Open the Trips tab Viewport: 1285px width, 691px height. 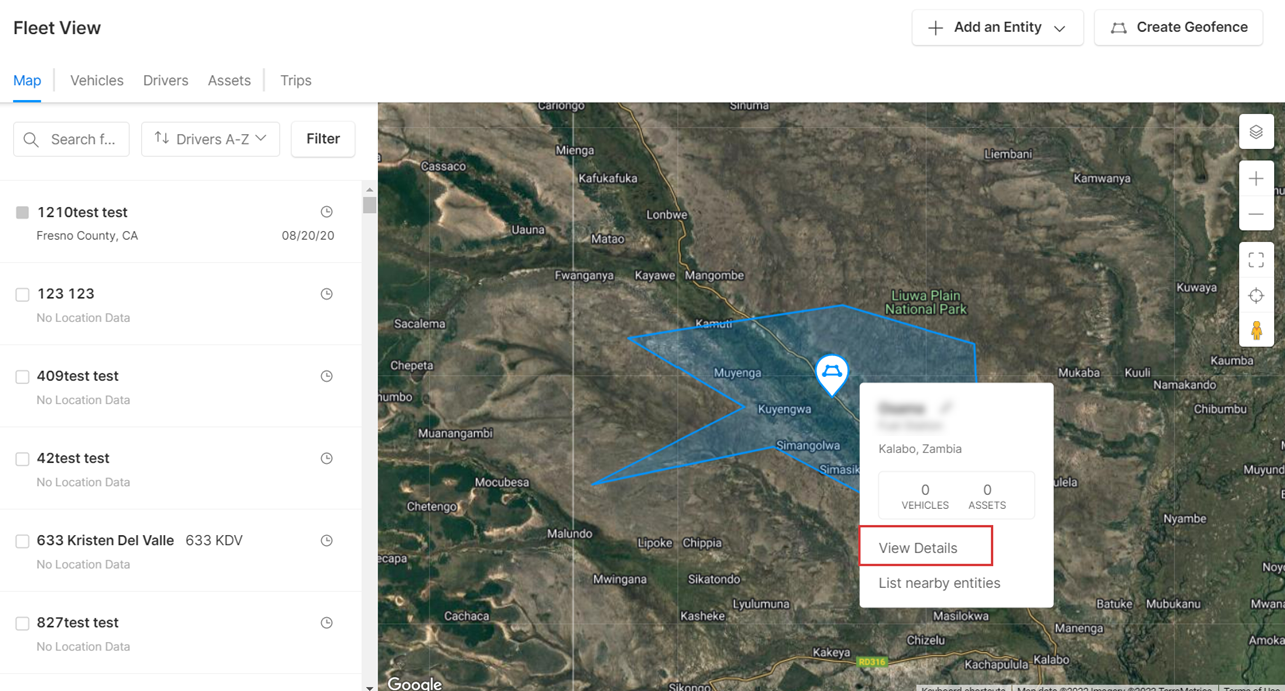tap(296, 80)
